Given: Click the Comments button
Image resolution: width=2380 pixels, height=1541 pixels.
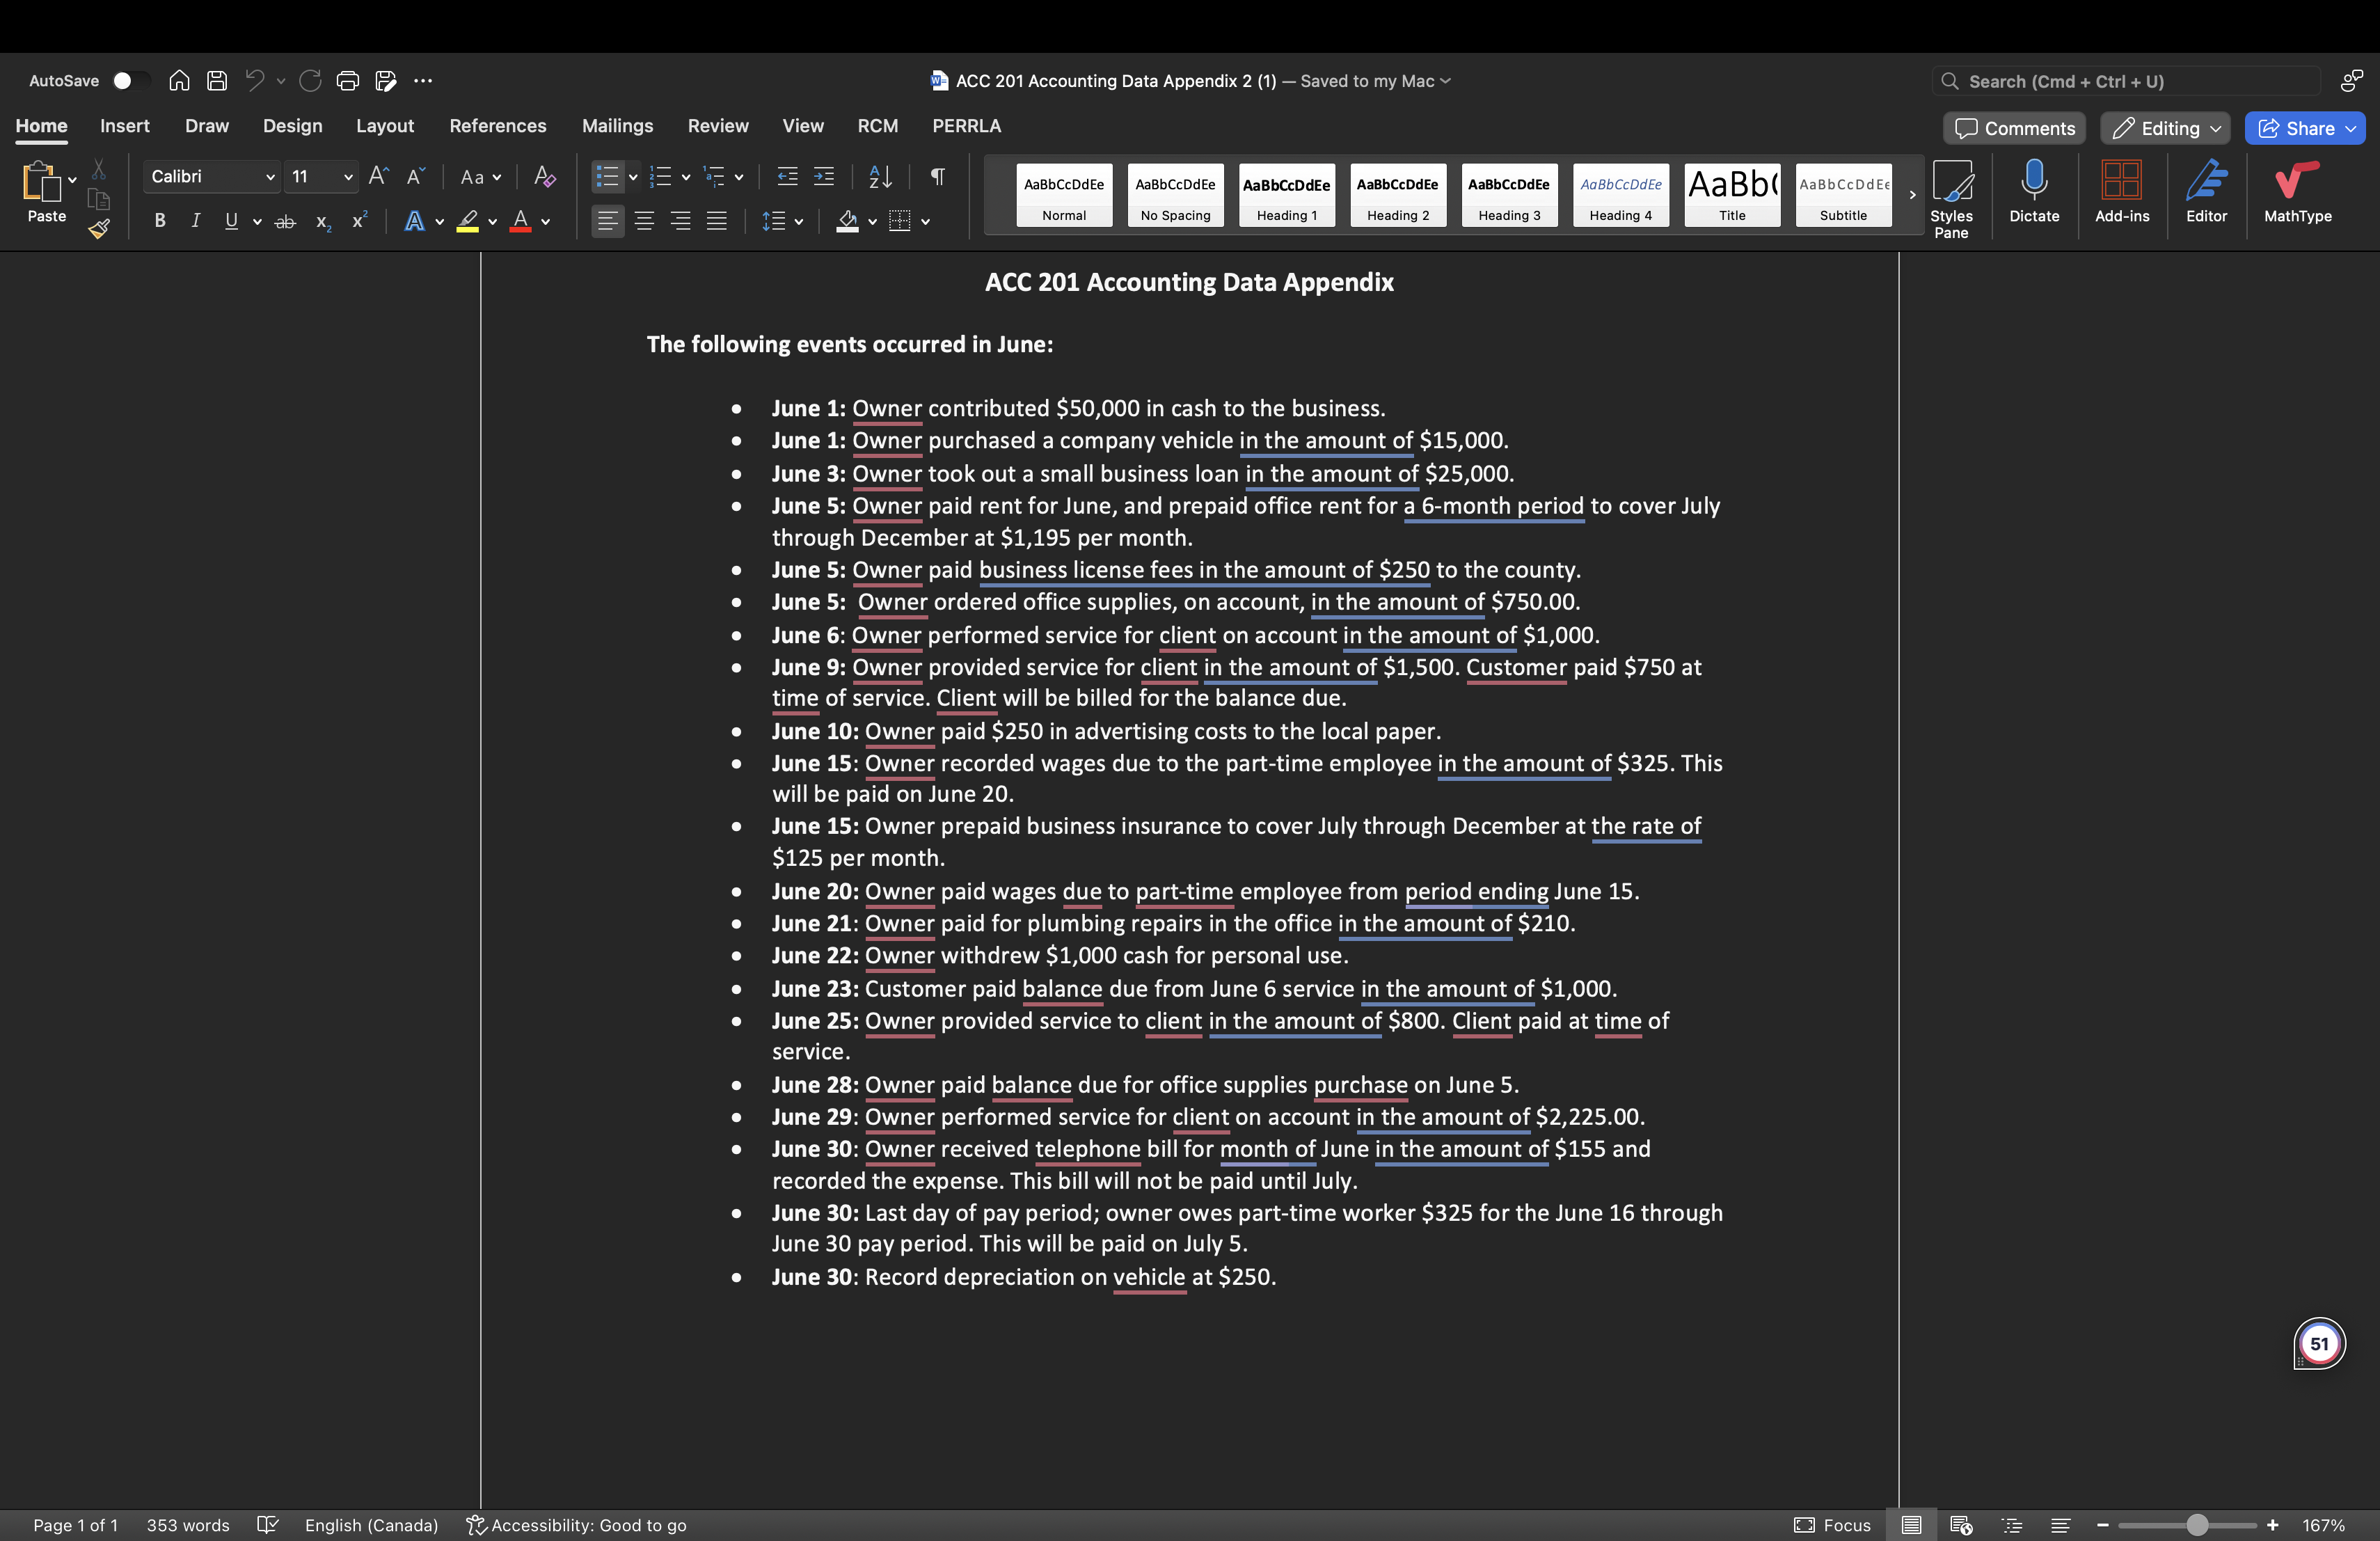Looking at the screenshot, I should [x=2015, y=128].
